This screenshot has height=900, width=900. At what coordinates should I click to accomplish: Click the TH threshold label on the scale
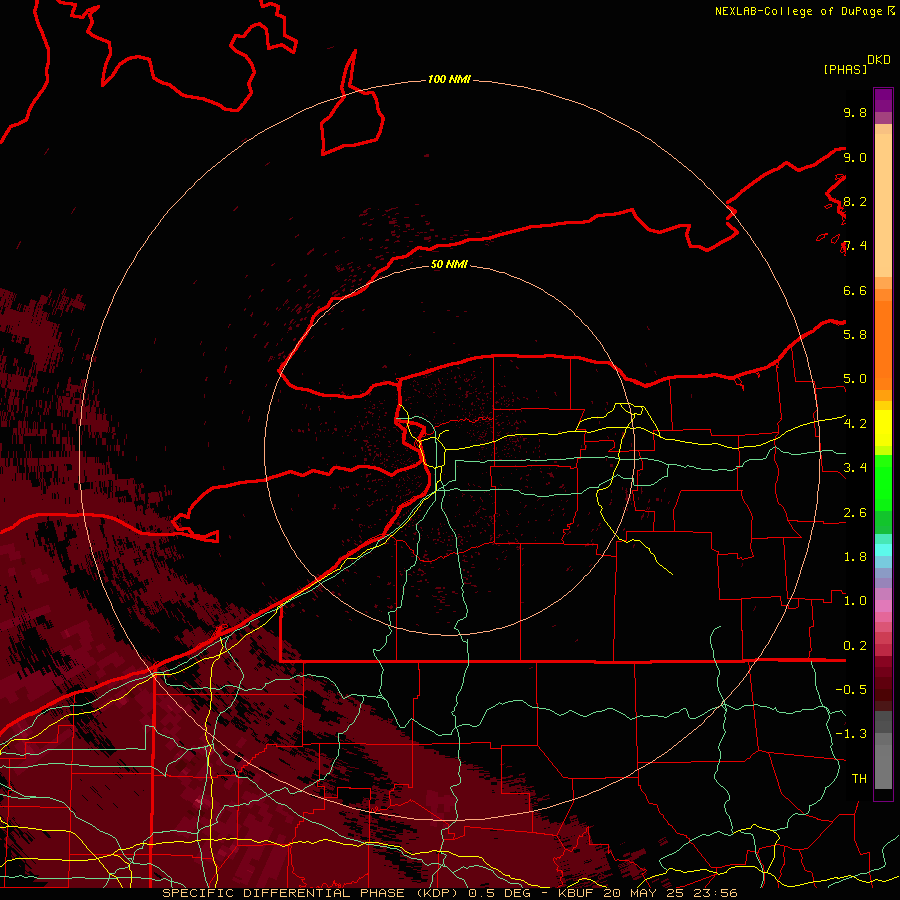859,779
